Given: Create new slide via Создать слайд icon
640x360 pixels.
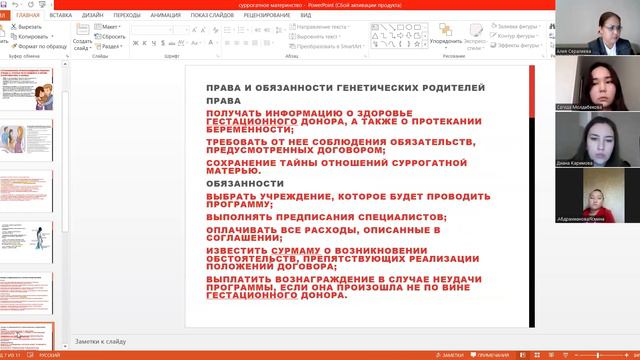Looking at the screenshot, I should point(82,29).
